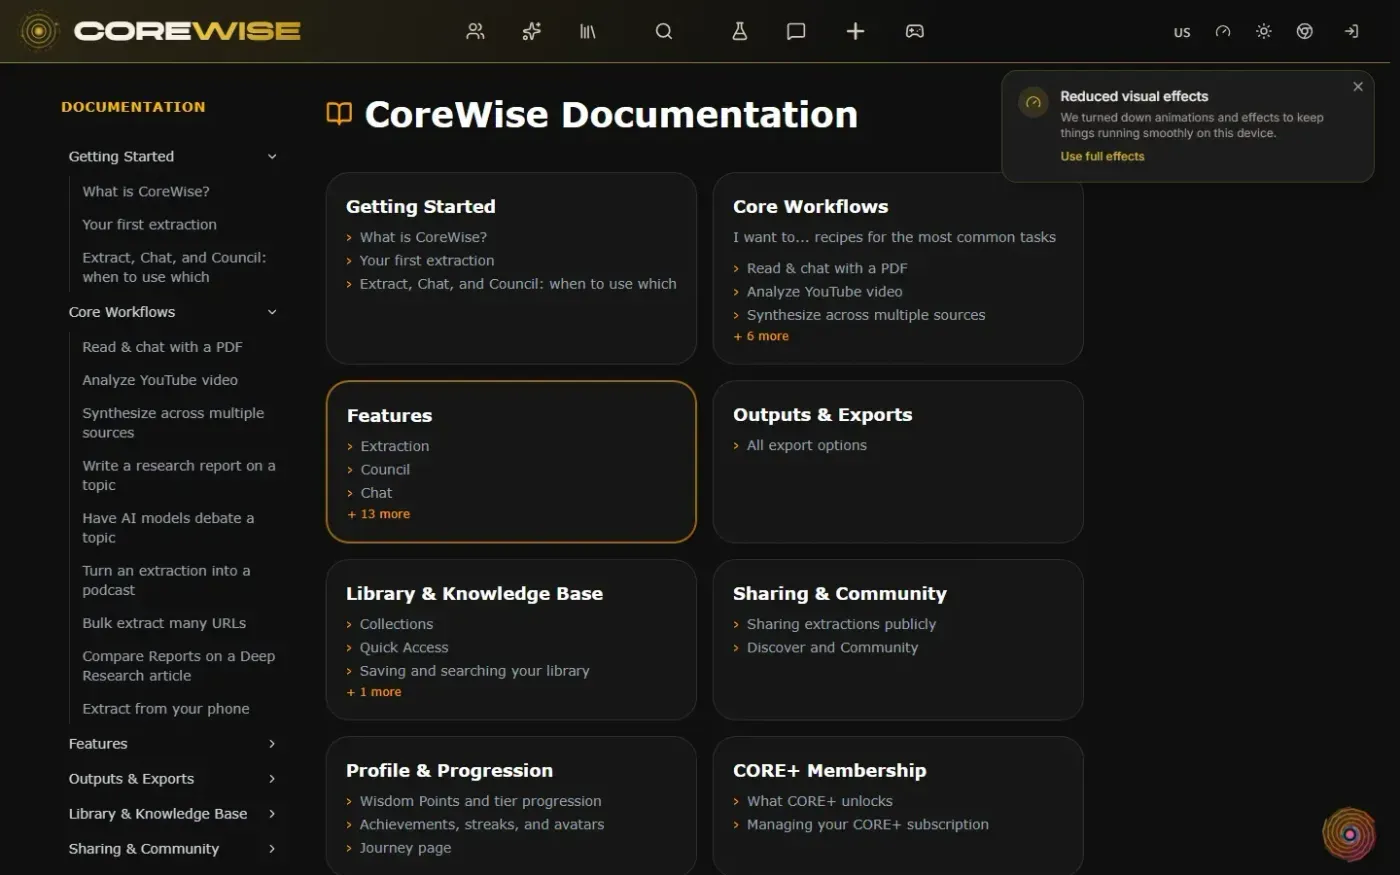Click Saving and searching your library link
1400x875 pixels.
pyautogui.click(x=474, y=671)
